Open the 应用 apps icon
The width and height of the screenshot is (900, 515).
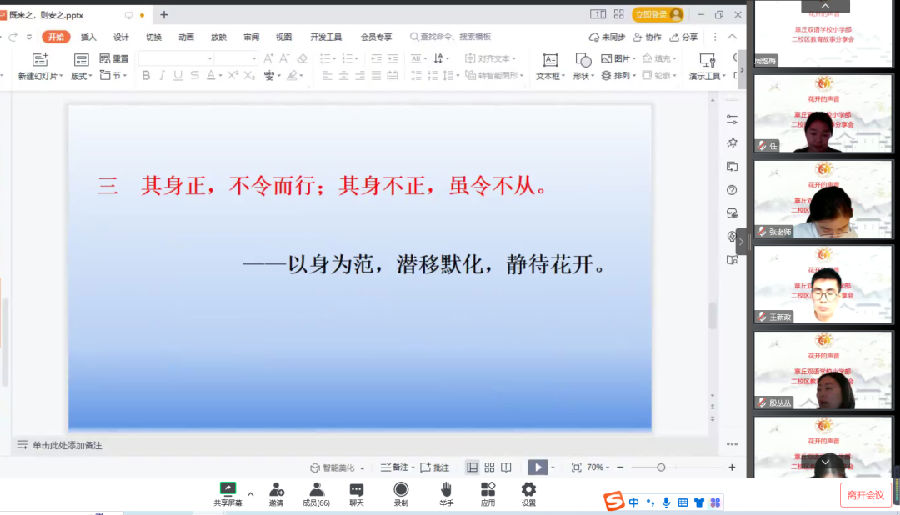488,490
